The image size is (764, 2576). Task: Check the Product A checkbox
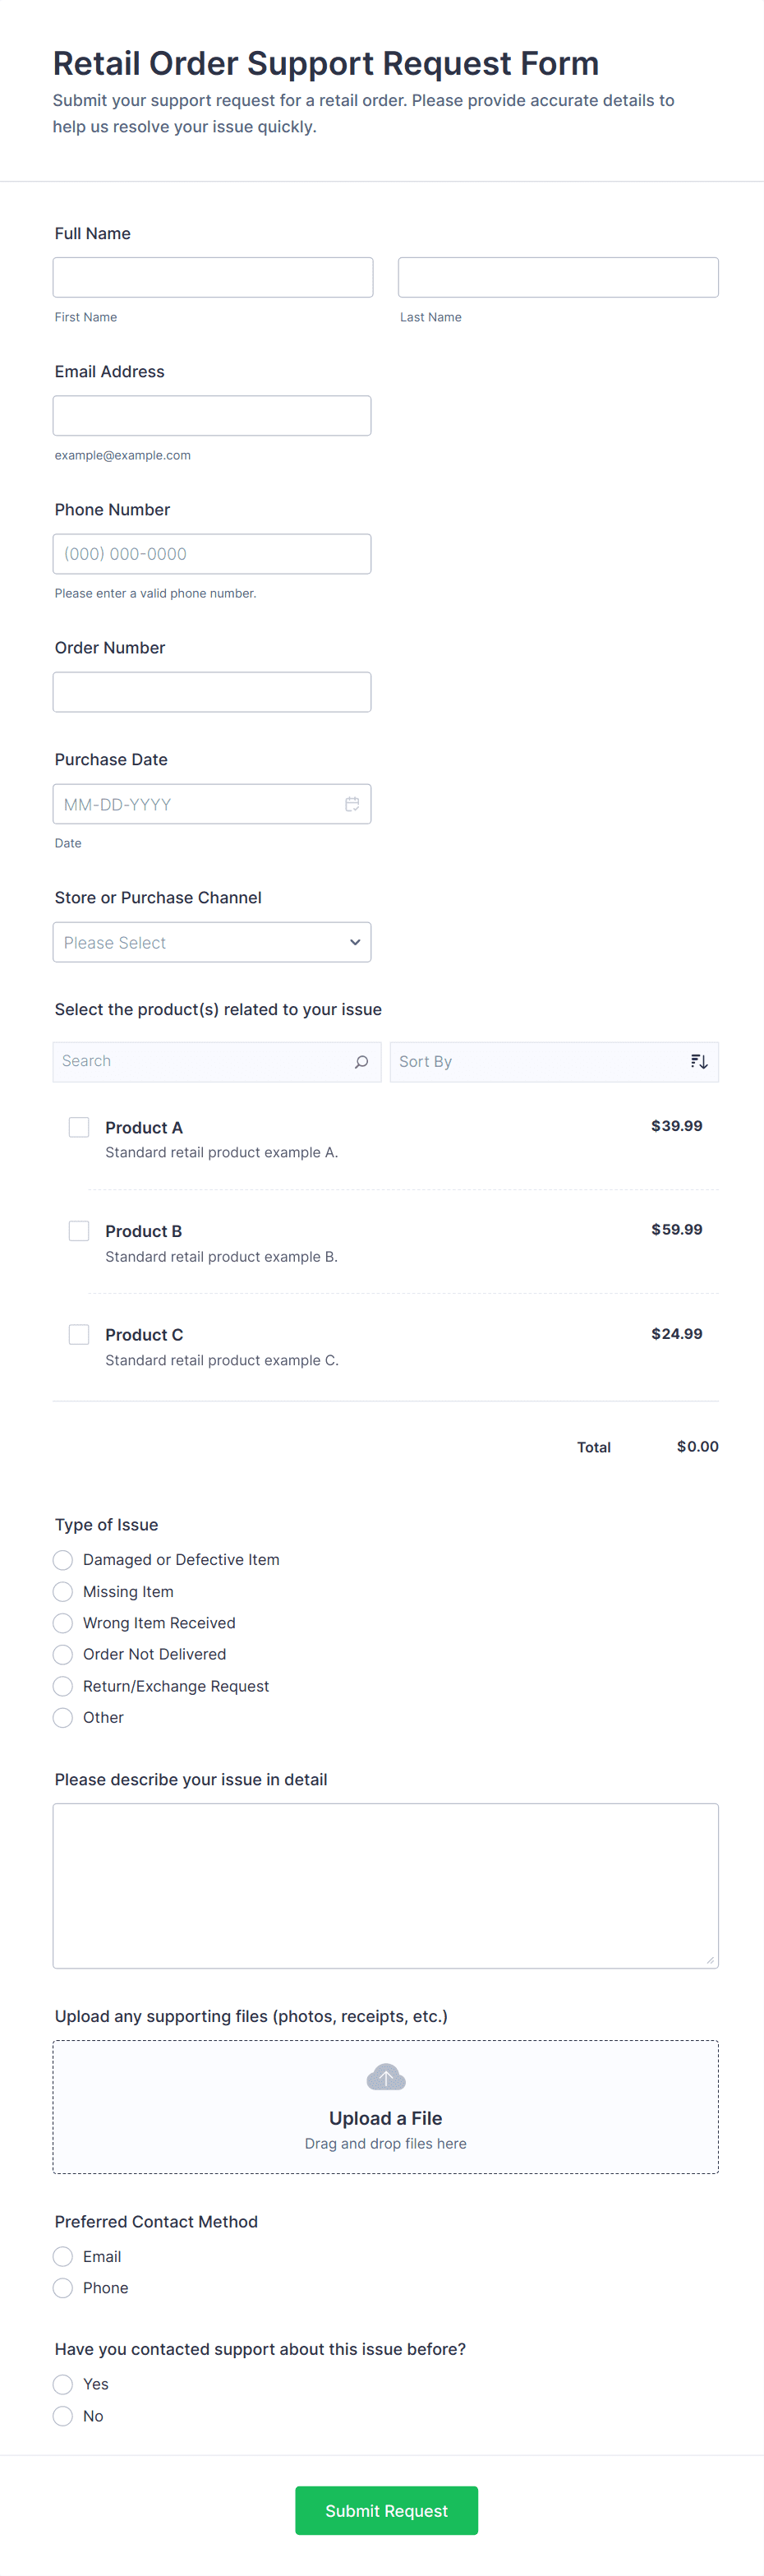pyautogui.click(x=79, y=1127)
